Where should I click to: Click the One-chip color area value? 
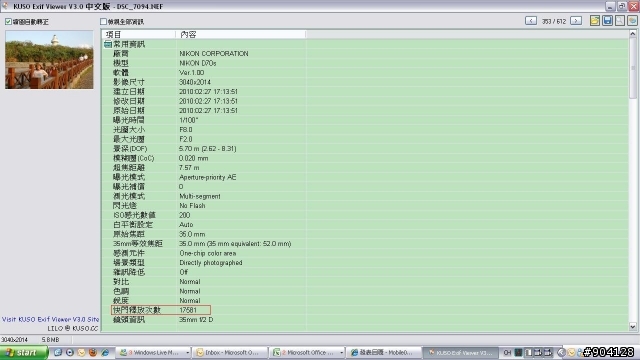[207, 253]
